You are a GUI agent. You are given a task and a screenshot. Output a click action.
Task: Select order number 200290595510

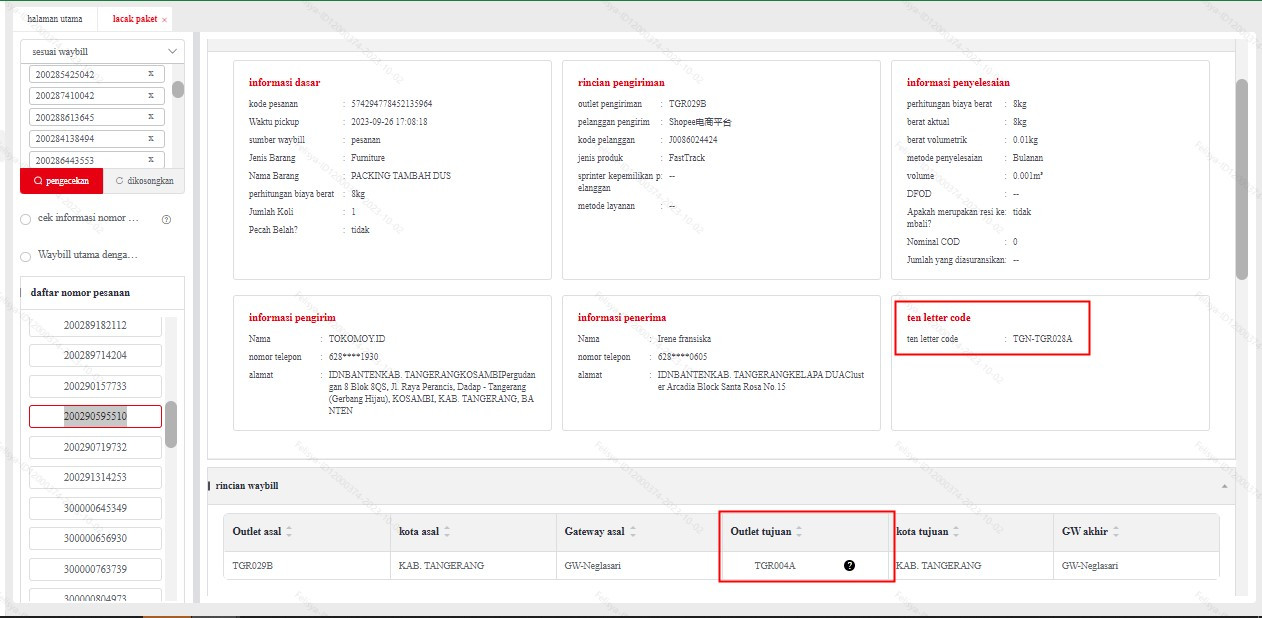pyautogui.click(x=95, y=416)
